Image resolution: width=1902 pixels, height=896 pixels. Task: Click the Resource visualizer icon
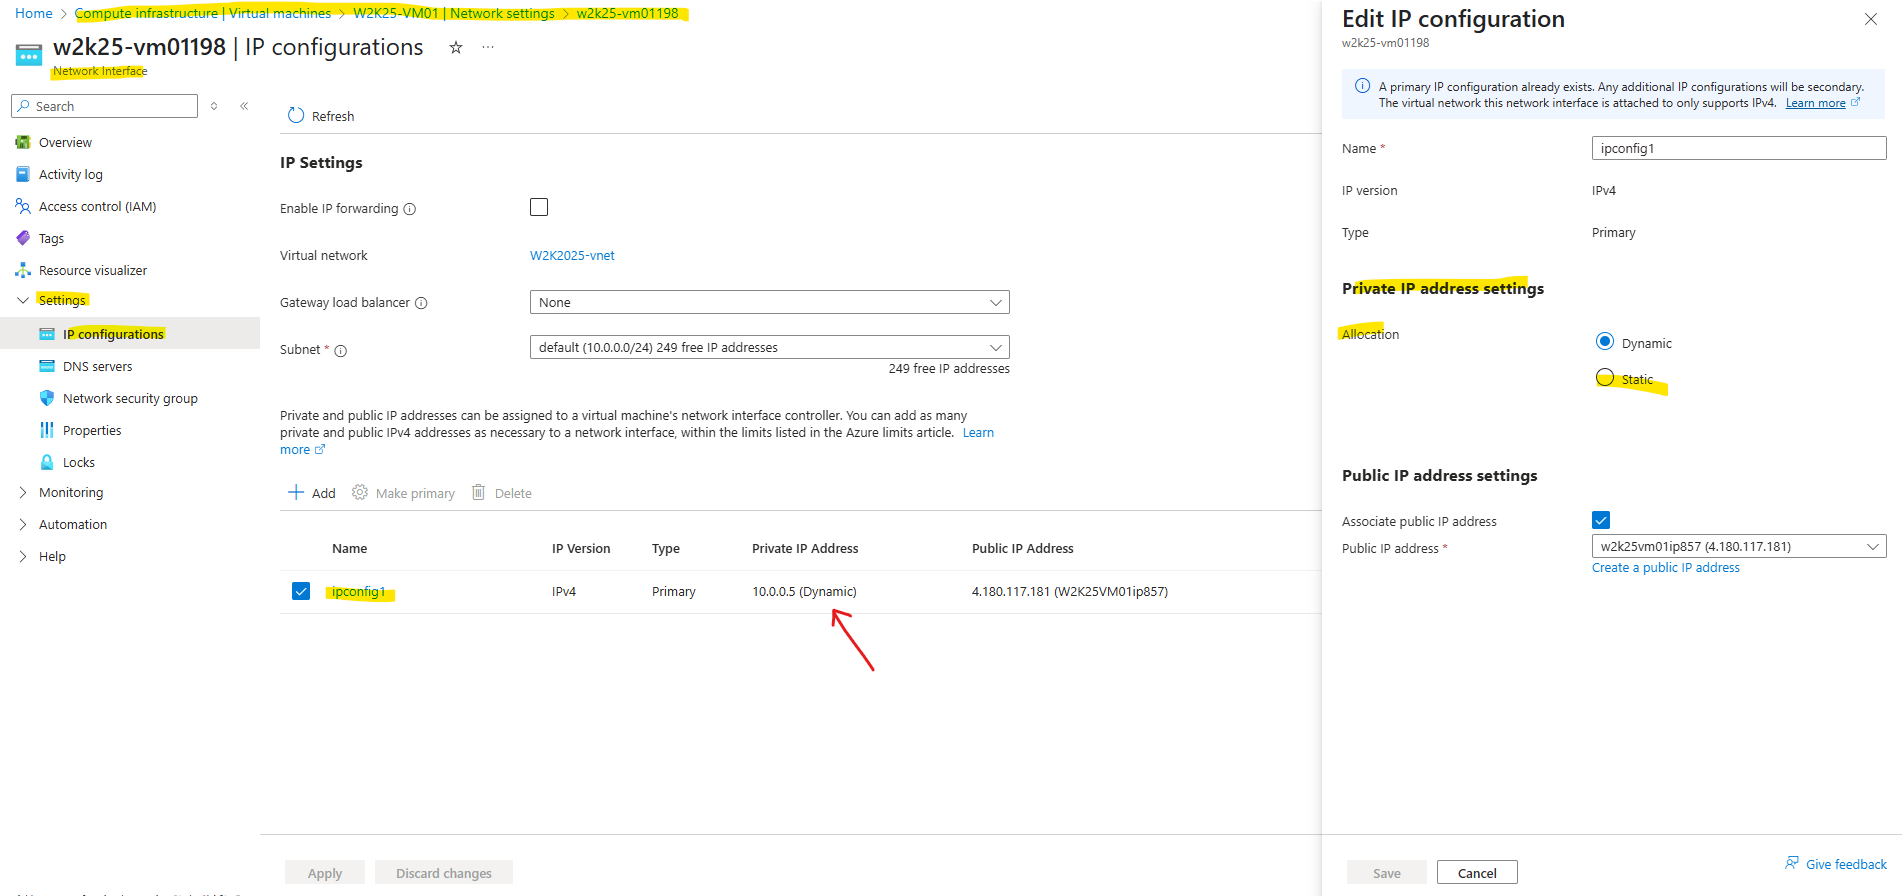(x=23, y=270)
